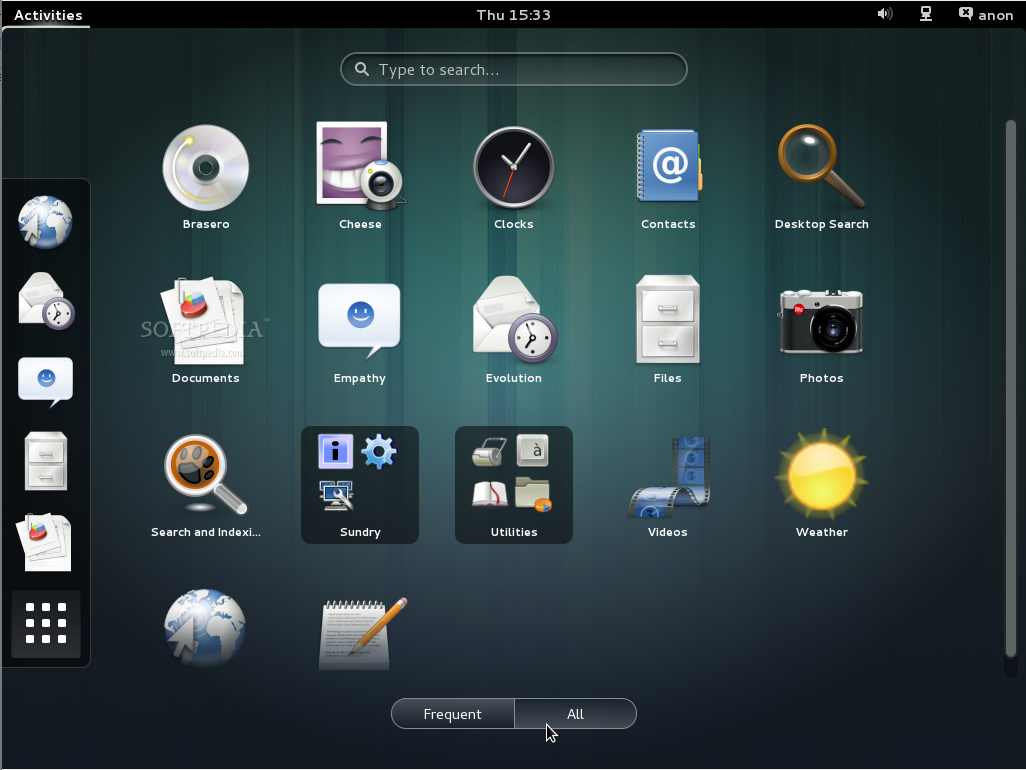Launch Brasero disc burner
This screenshot has height=770, width=1026.
pyautogui.click(x=205, y=177)
